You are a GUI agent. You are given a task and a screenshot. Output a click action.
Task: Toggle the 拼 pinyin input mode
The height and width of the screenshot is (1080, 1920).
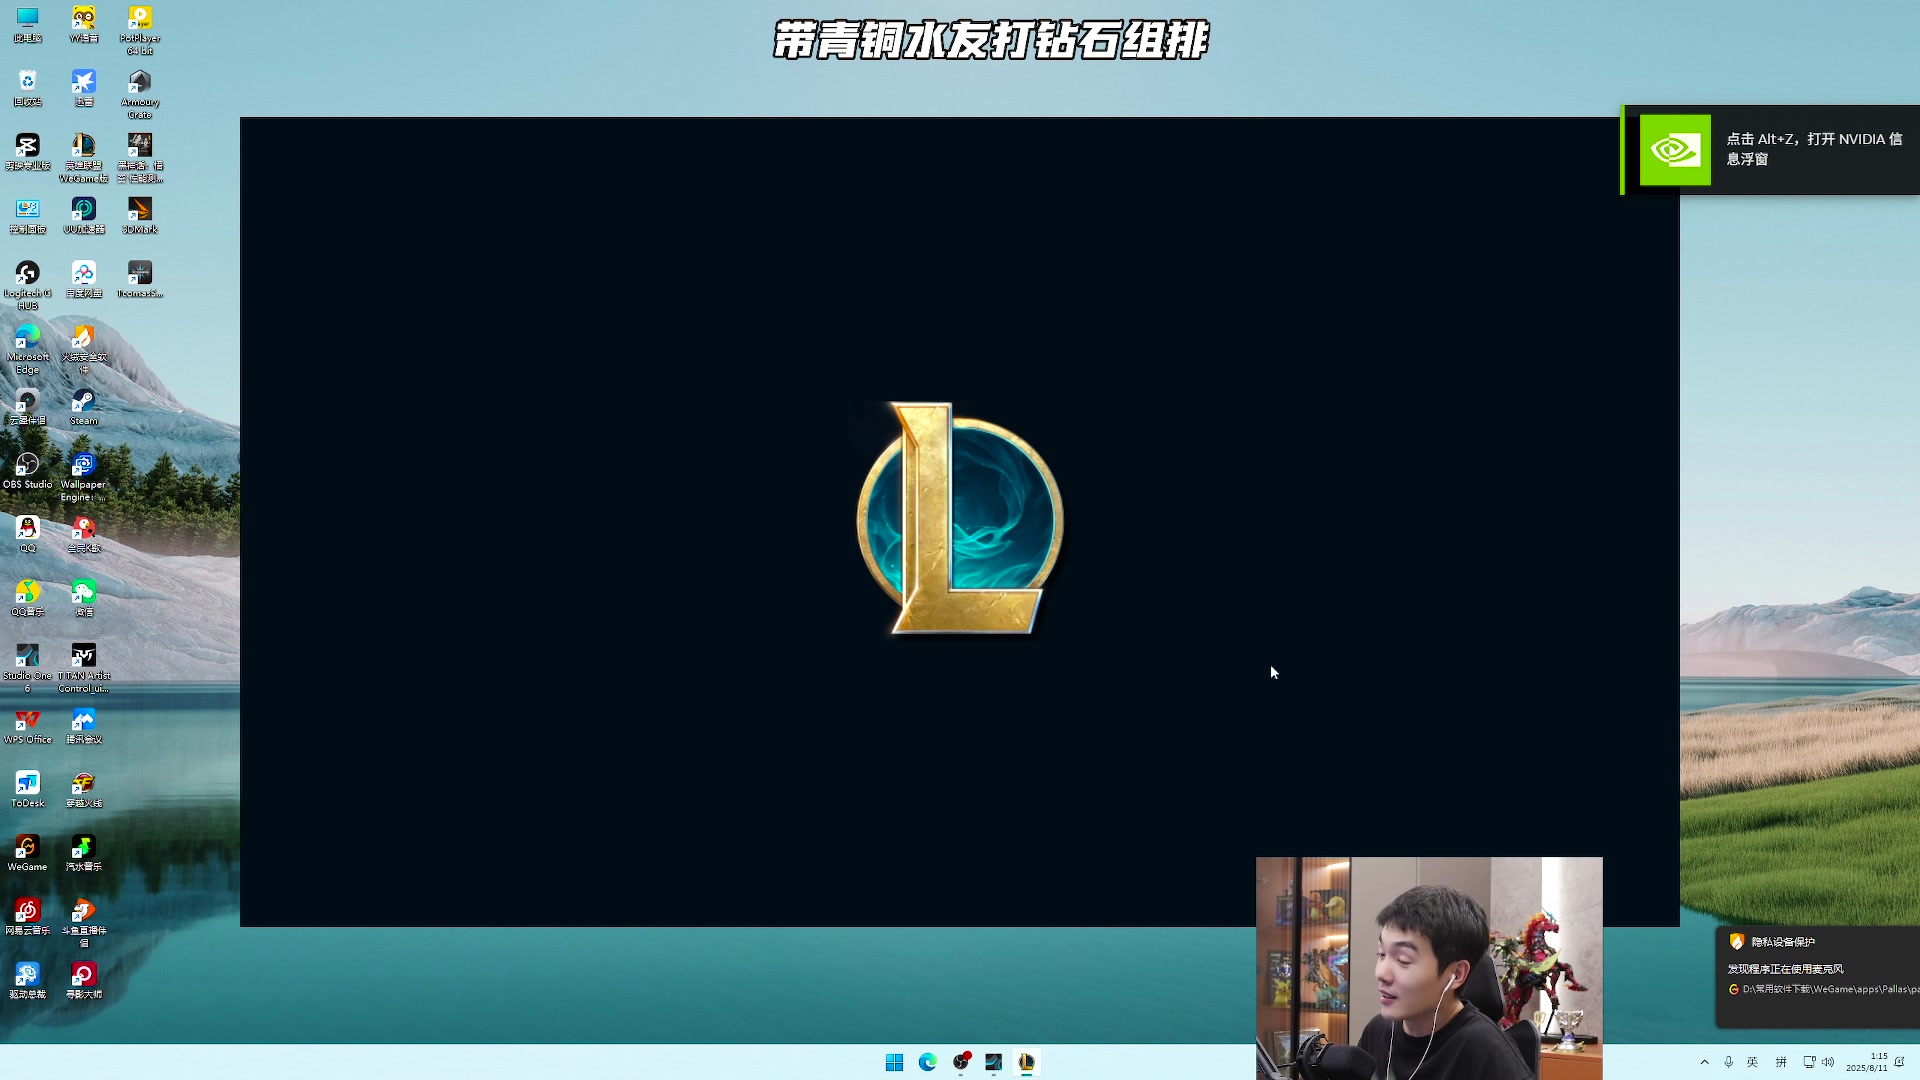coord(1781,1062)
